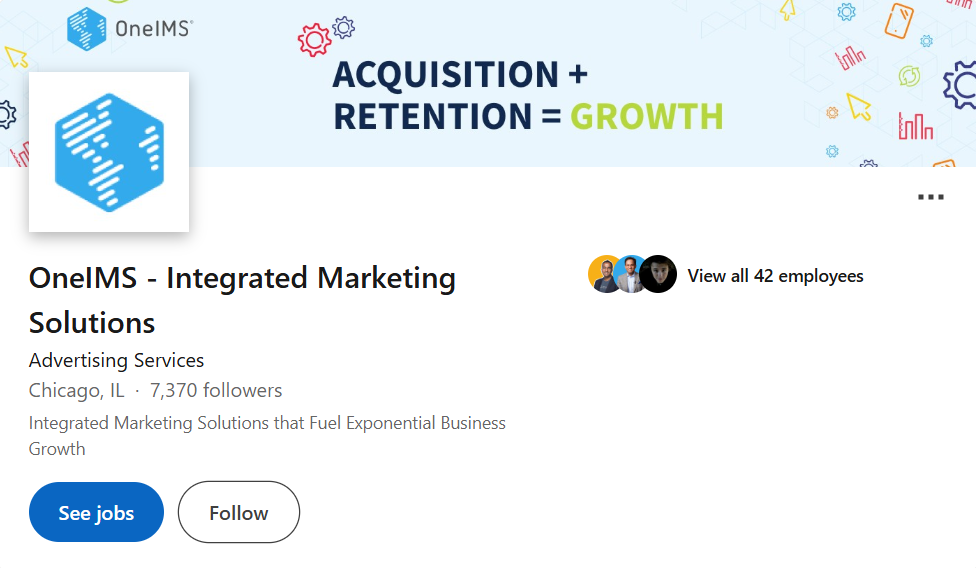The width and height of the screenshot is (976, 568).
Task: Click the large OneIMS company logo thumbnail
Action: pos(109,152)
